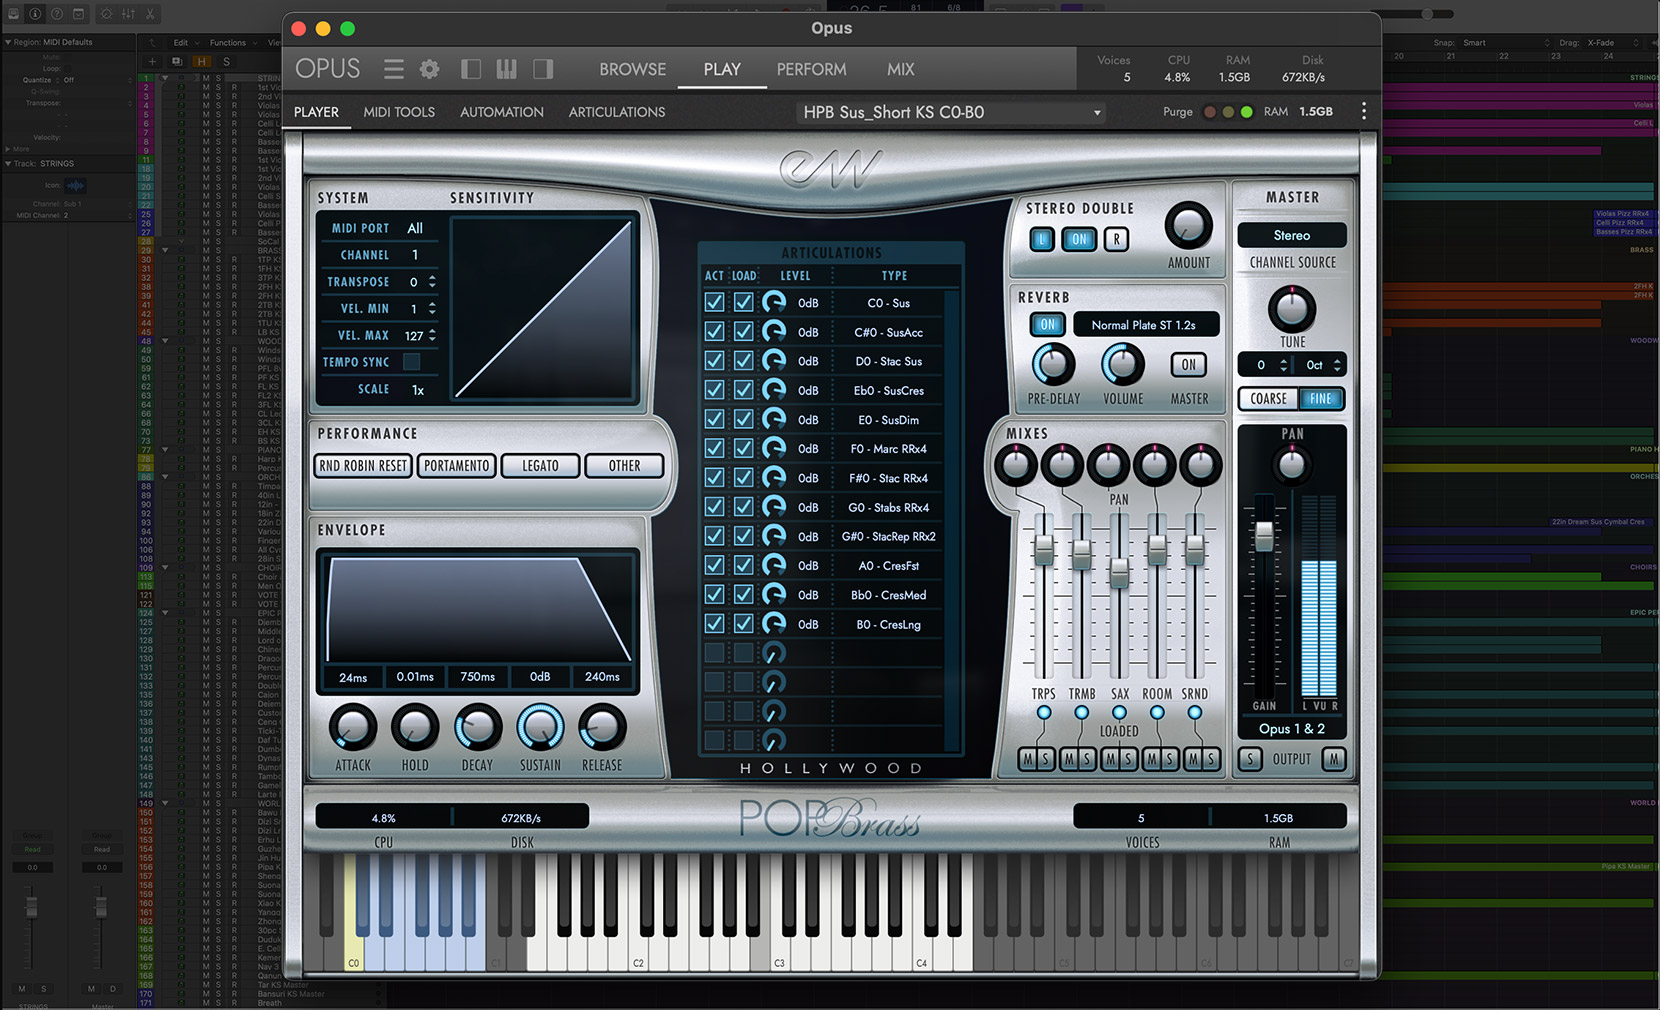Open the ARTICULATIONS tab

point(617,112)
